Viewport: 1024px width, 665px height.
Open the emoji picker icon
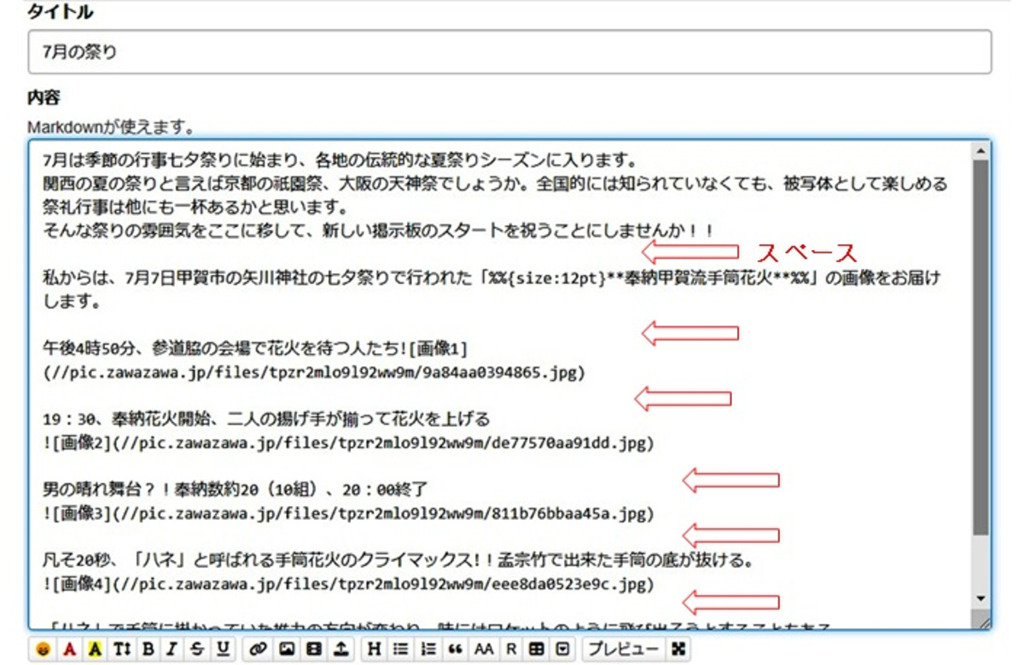click(43, 649)
